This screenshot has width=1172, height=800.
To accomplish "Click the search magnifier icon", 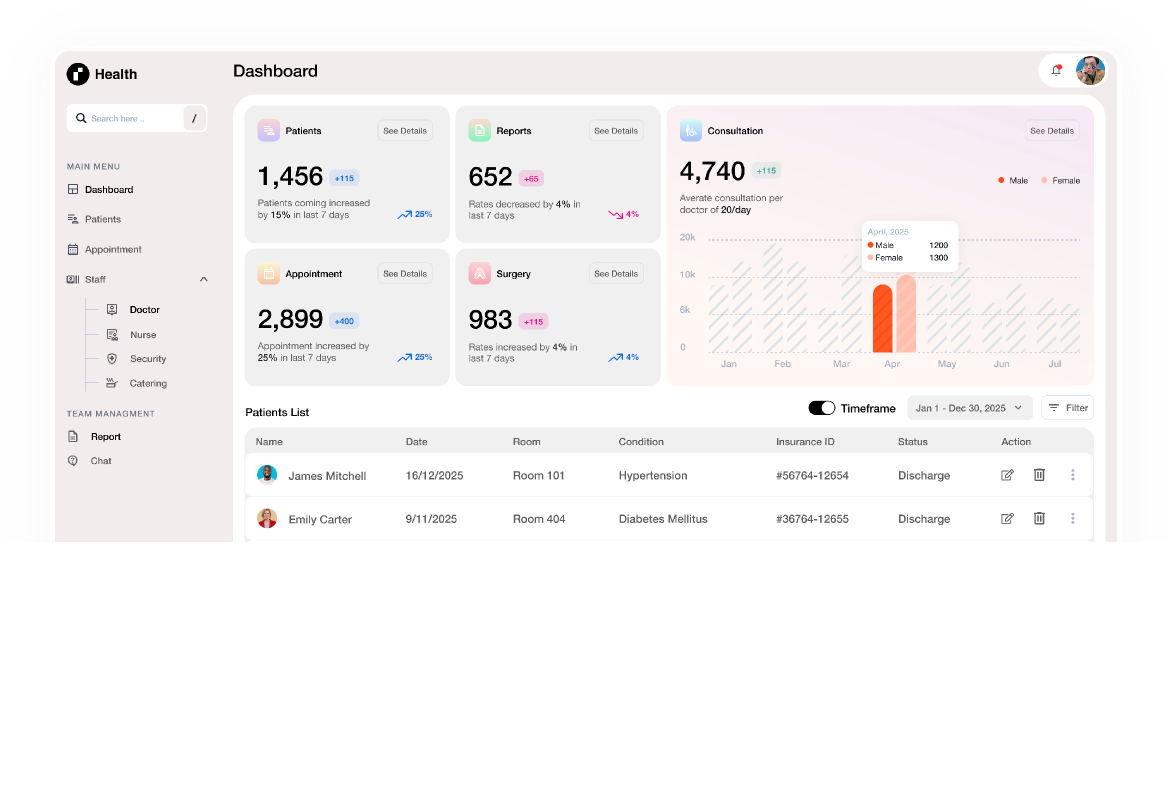I will click(81, 118).
